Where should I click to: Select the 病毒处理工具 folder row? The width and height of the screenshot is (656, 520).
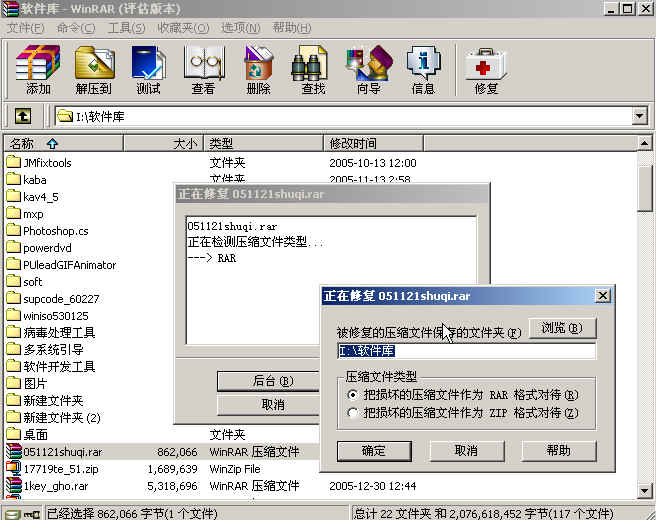tap(59, 333)
